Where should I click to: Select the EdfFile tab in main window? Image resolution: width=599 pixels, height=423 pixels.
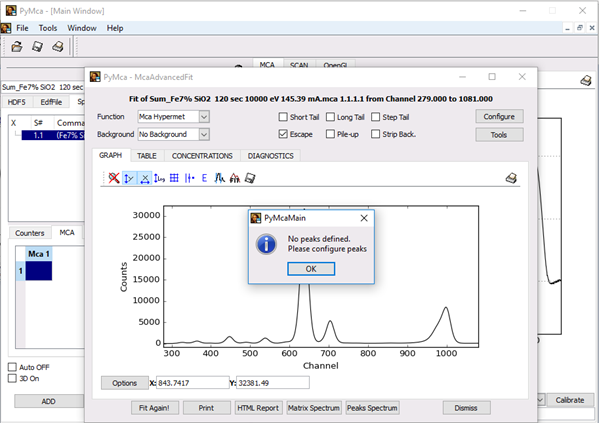pyautogui.click(x=51, y=102)
